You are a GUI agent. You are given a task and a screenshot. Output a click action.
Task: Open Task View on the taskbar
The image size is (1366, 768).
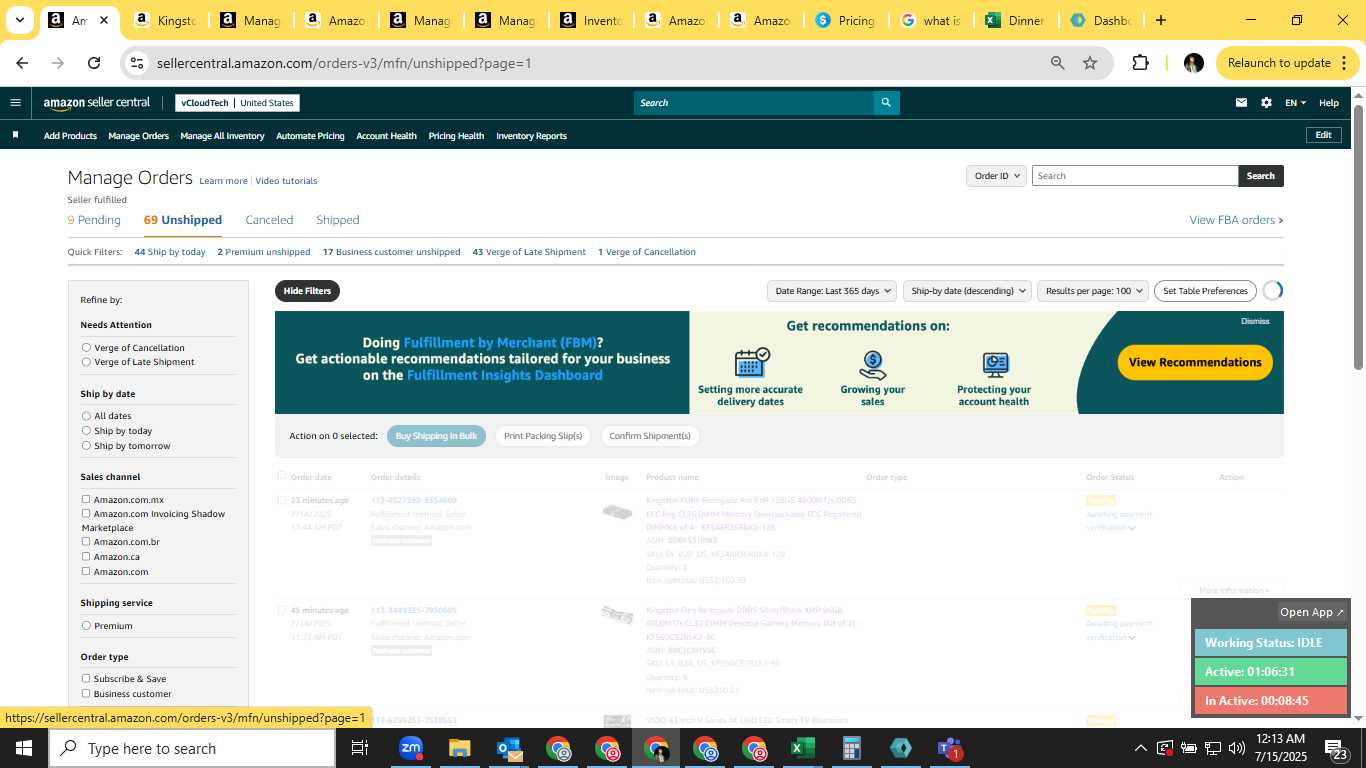360,748
